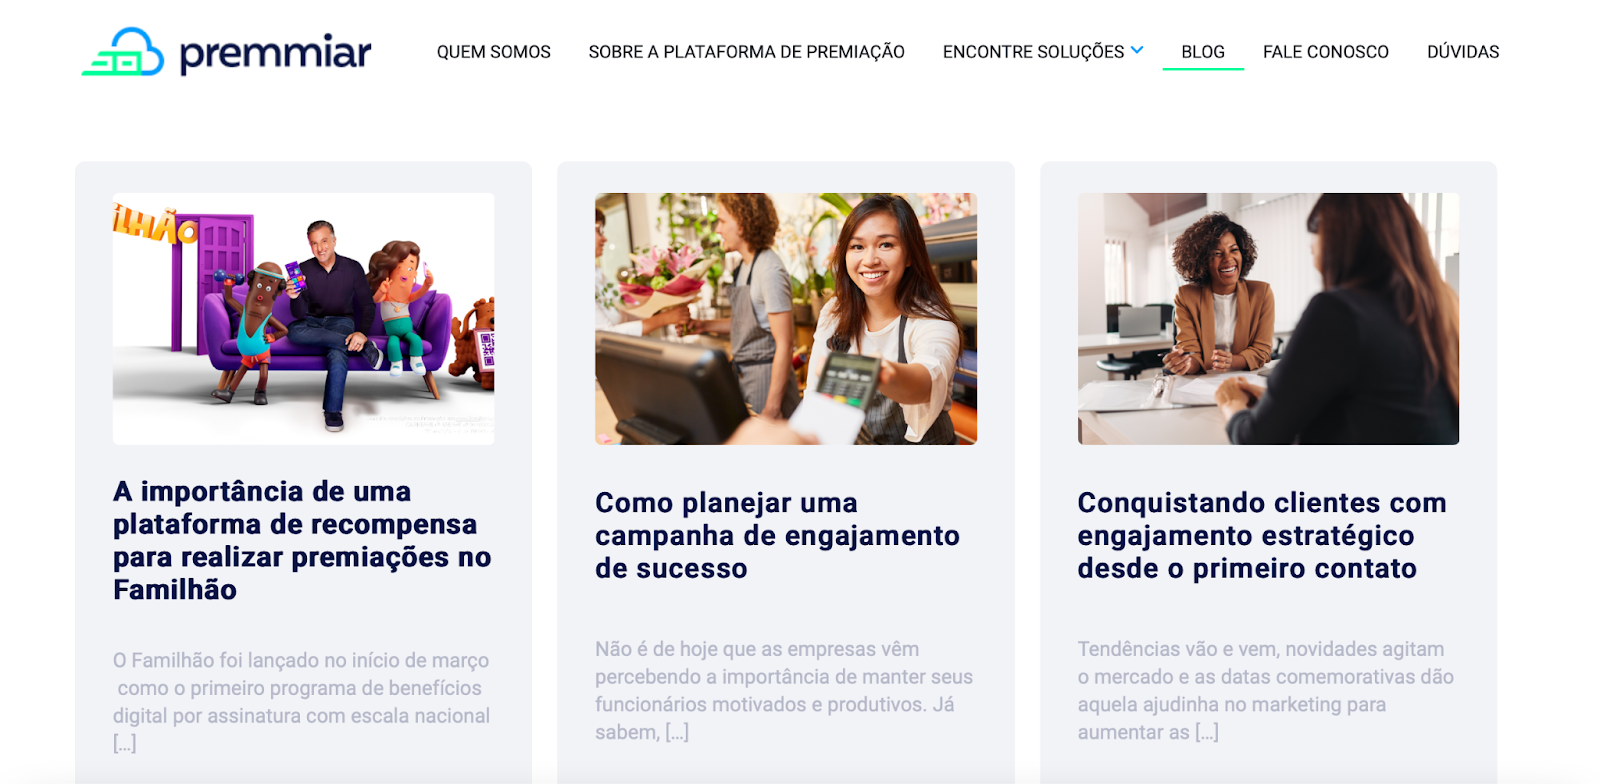Click the read-more ellipsis after 'aumentar as'
This screenshot has width=1600, height=784.
[1207, 732]
